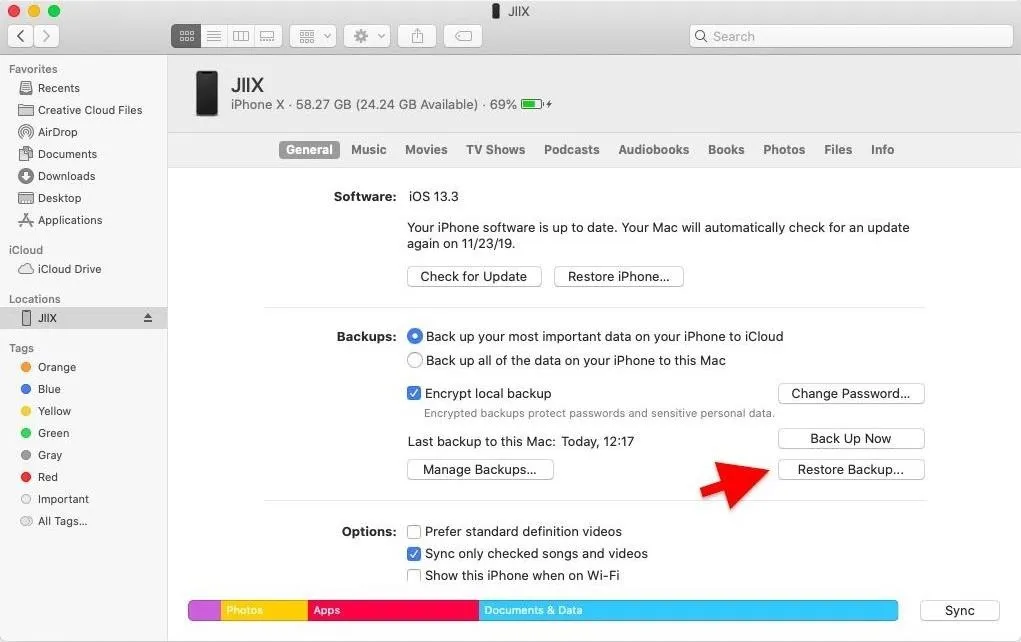Screen dimensions: 1021x642
Task: Click the Apps segment in storage bar
Action: coord(393,610)
